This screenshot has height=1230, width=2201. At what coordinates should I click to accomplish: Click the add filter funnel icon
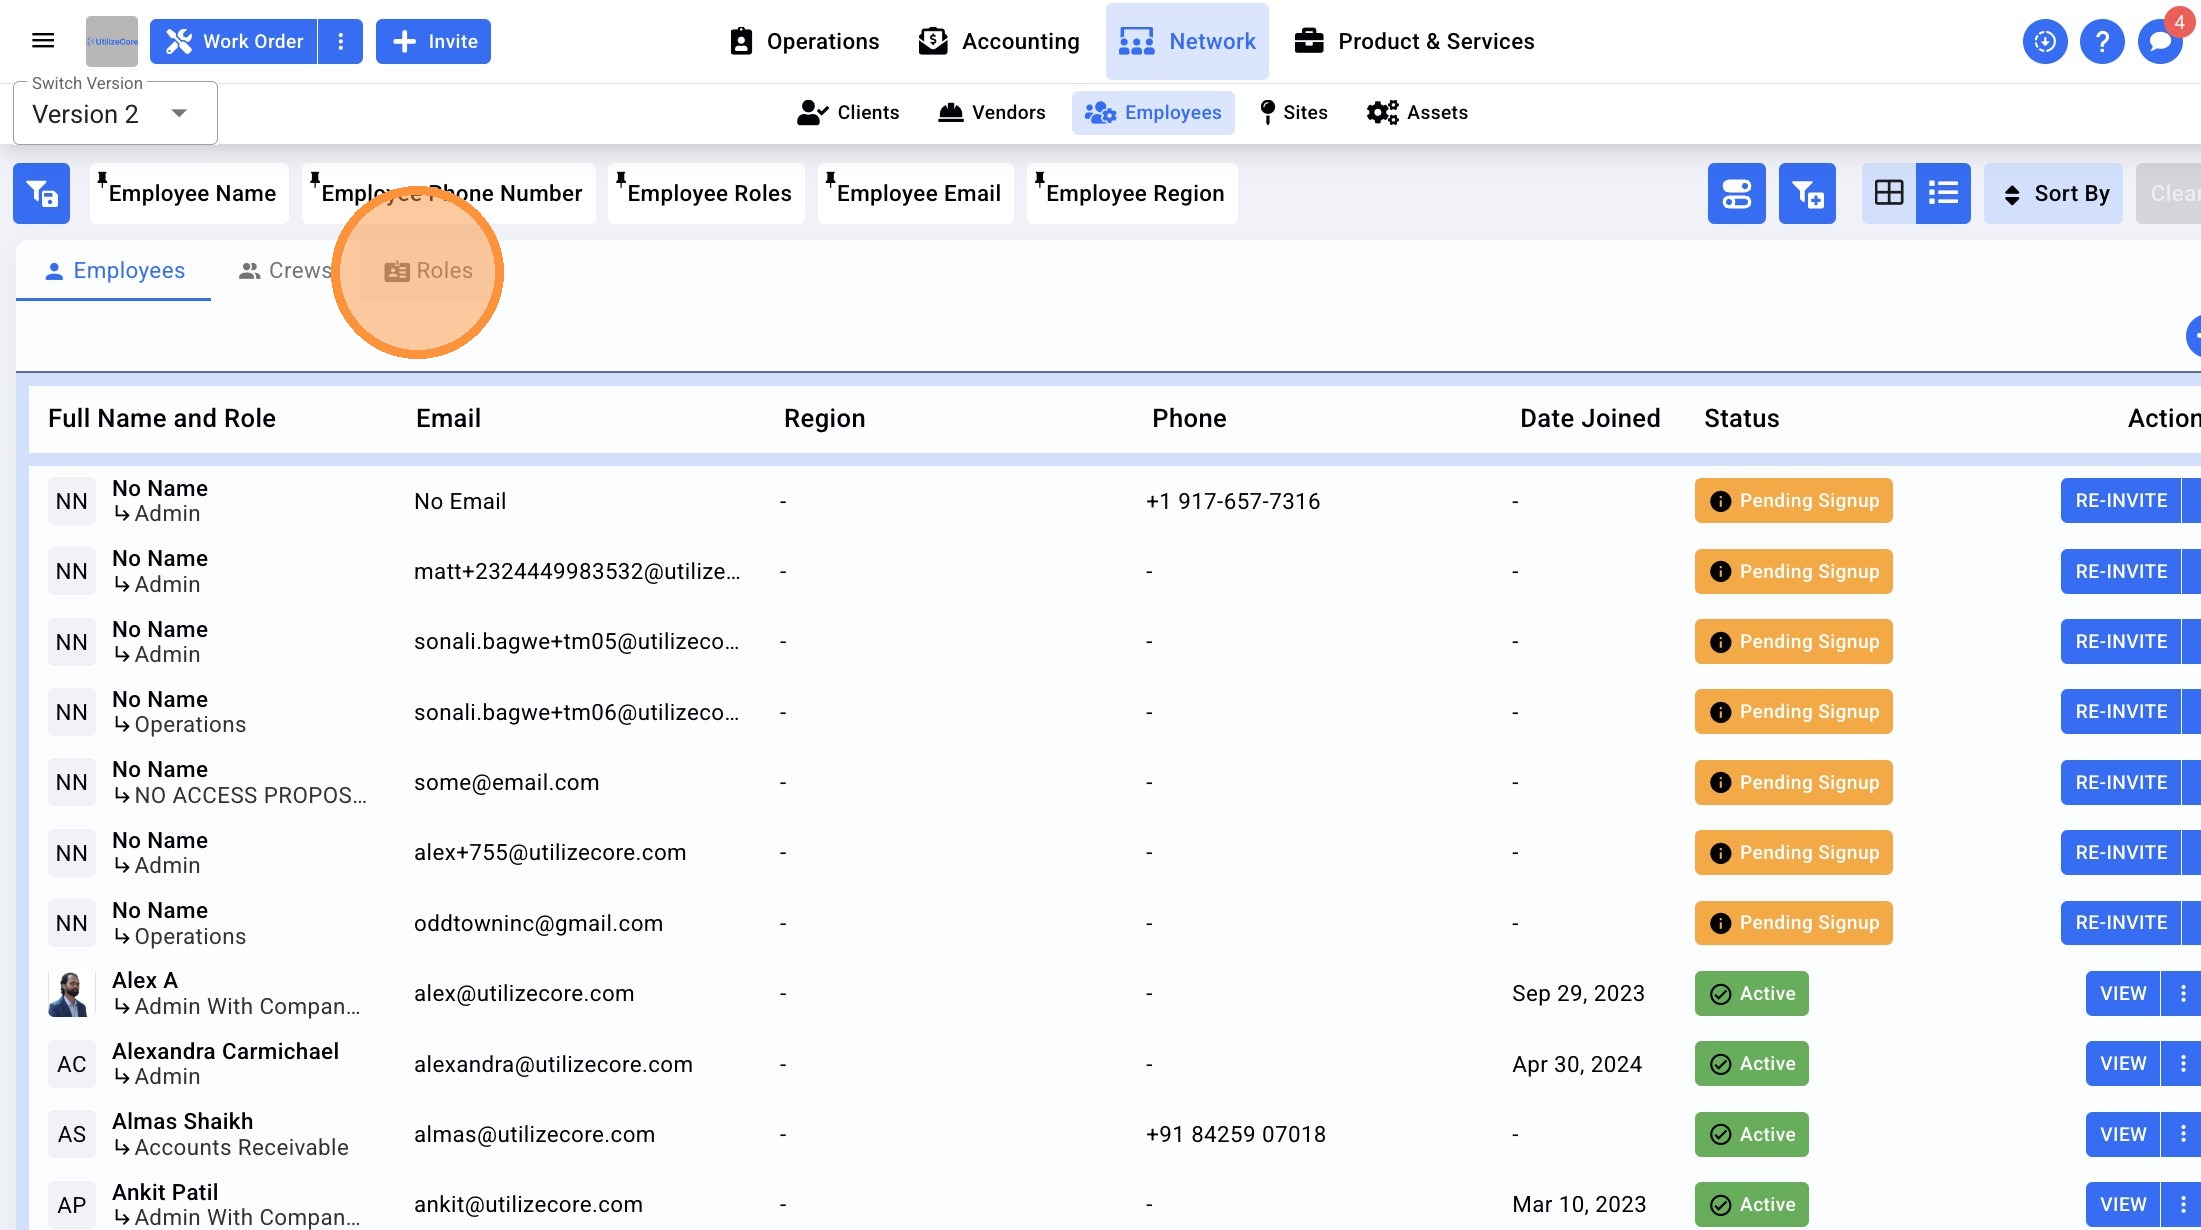pyautogui.click(x=1807, y=193)
